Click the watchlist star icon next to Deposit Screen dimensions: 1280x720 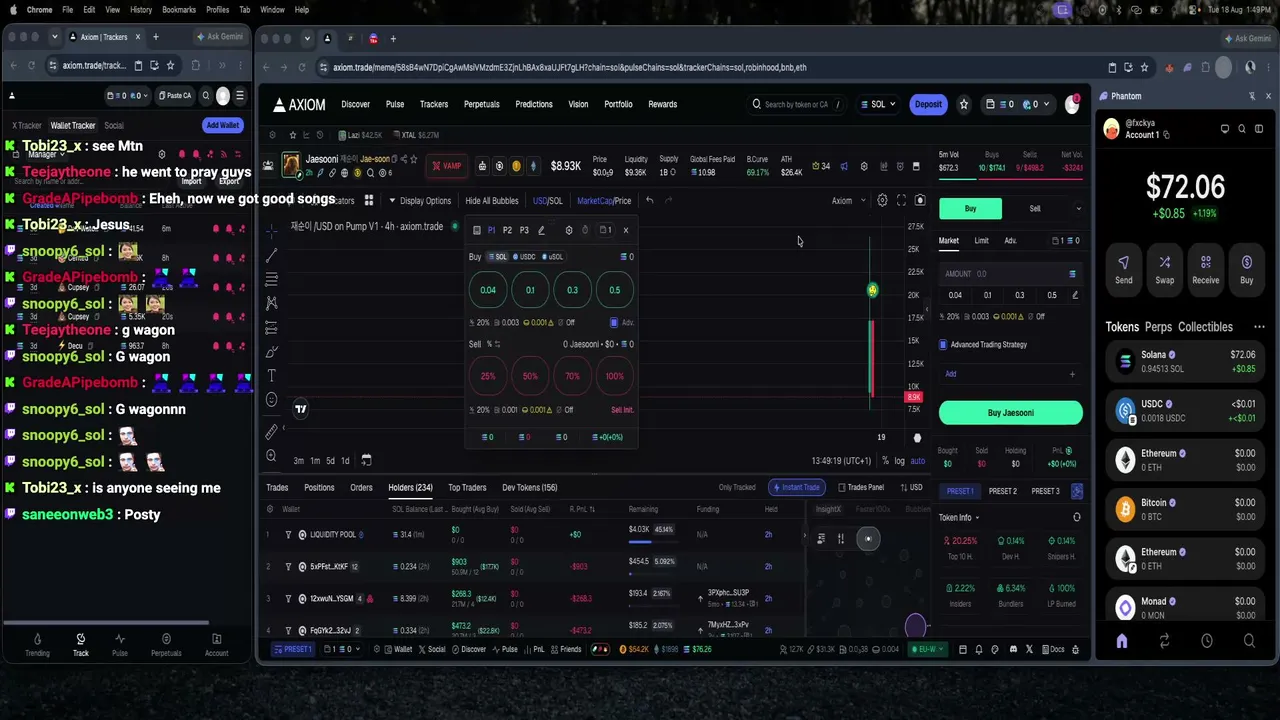pos(964,104)
